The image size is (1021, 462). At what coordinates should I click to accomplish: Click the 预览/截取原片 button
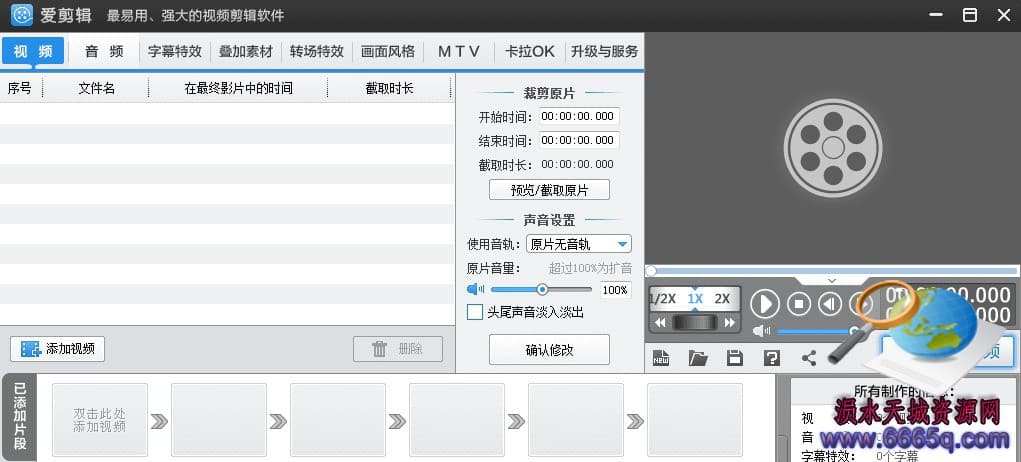click(550, 190)
